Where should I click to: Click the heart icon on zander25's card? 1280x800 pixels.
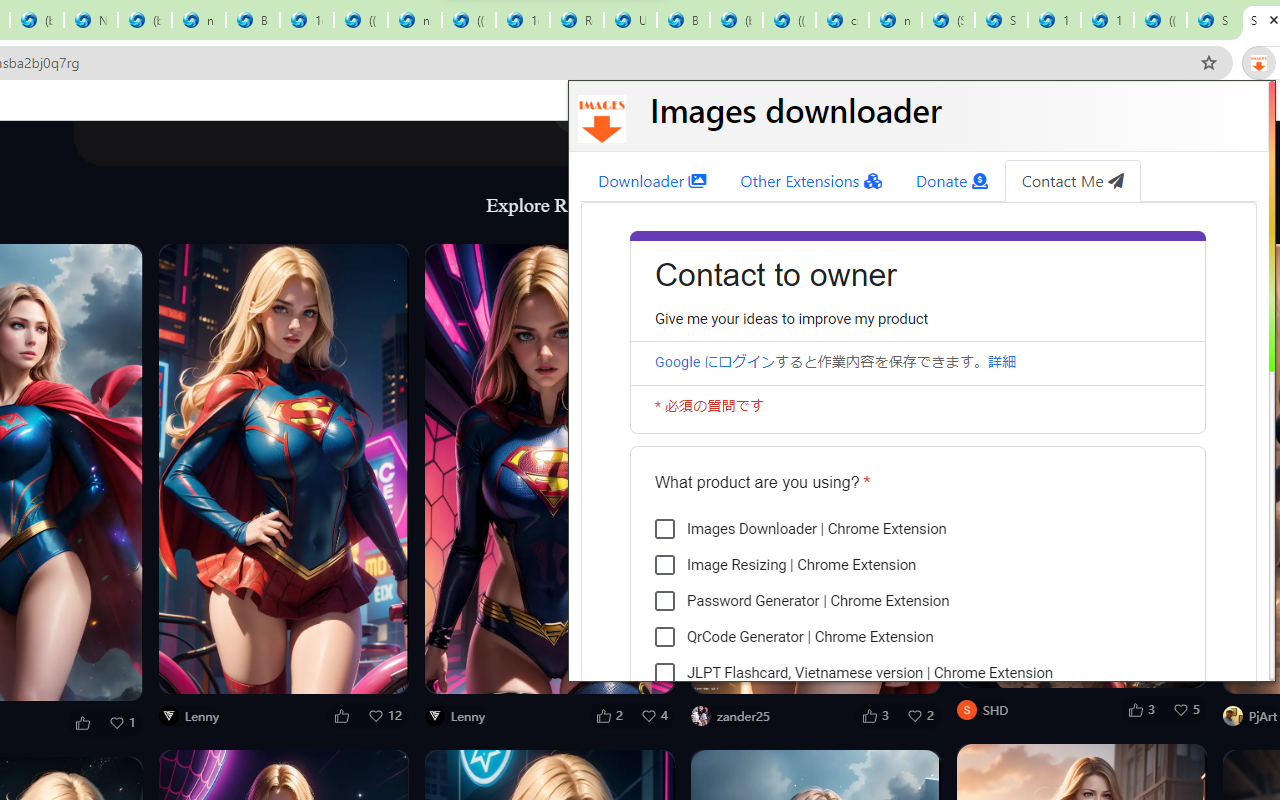point(914,716)
